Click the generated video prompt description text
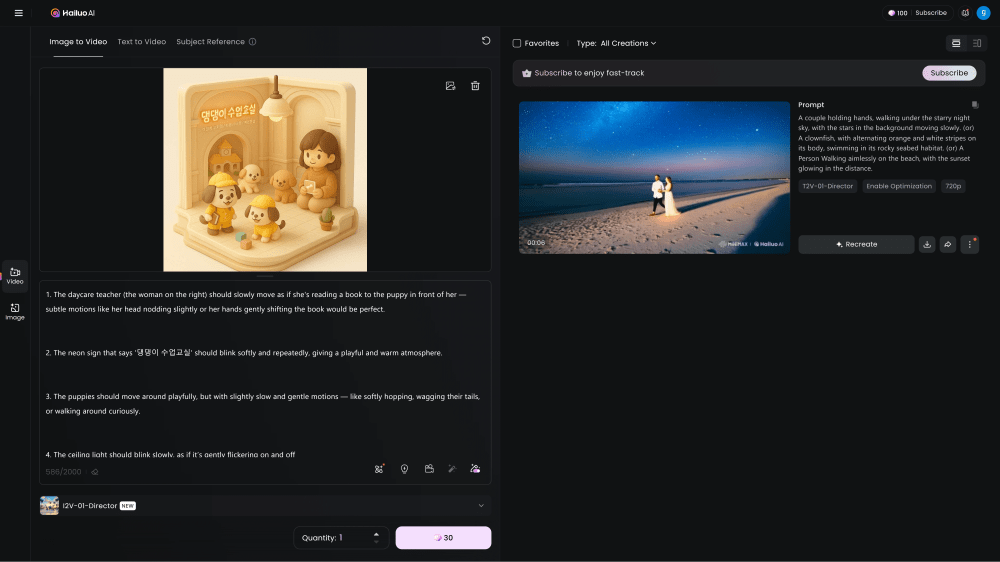This screenshot has height=562, width=1000. (887, 143)
